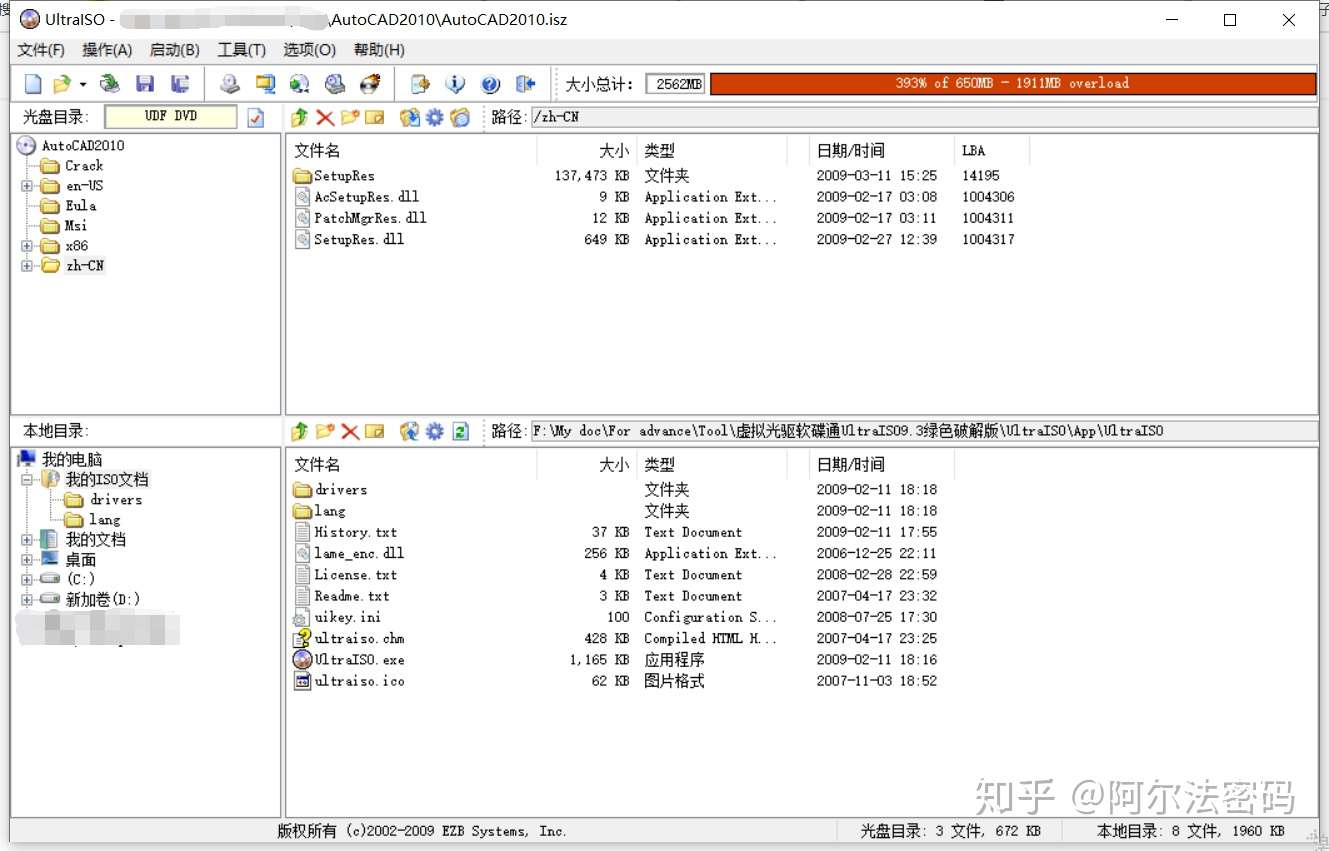Screen dimensions: 1329x851
Task: Click the 2562MB total size field
Action: coord(676,84)
